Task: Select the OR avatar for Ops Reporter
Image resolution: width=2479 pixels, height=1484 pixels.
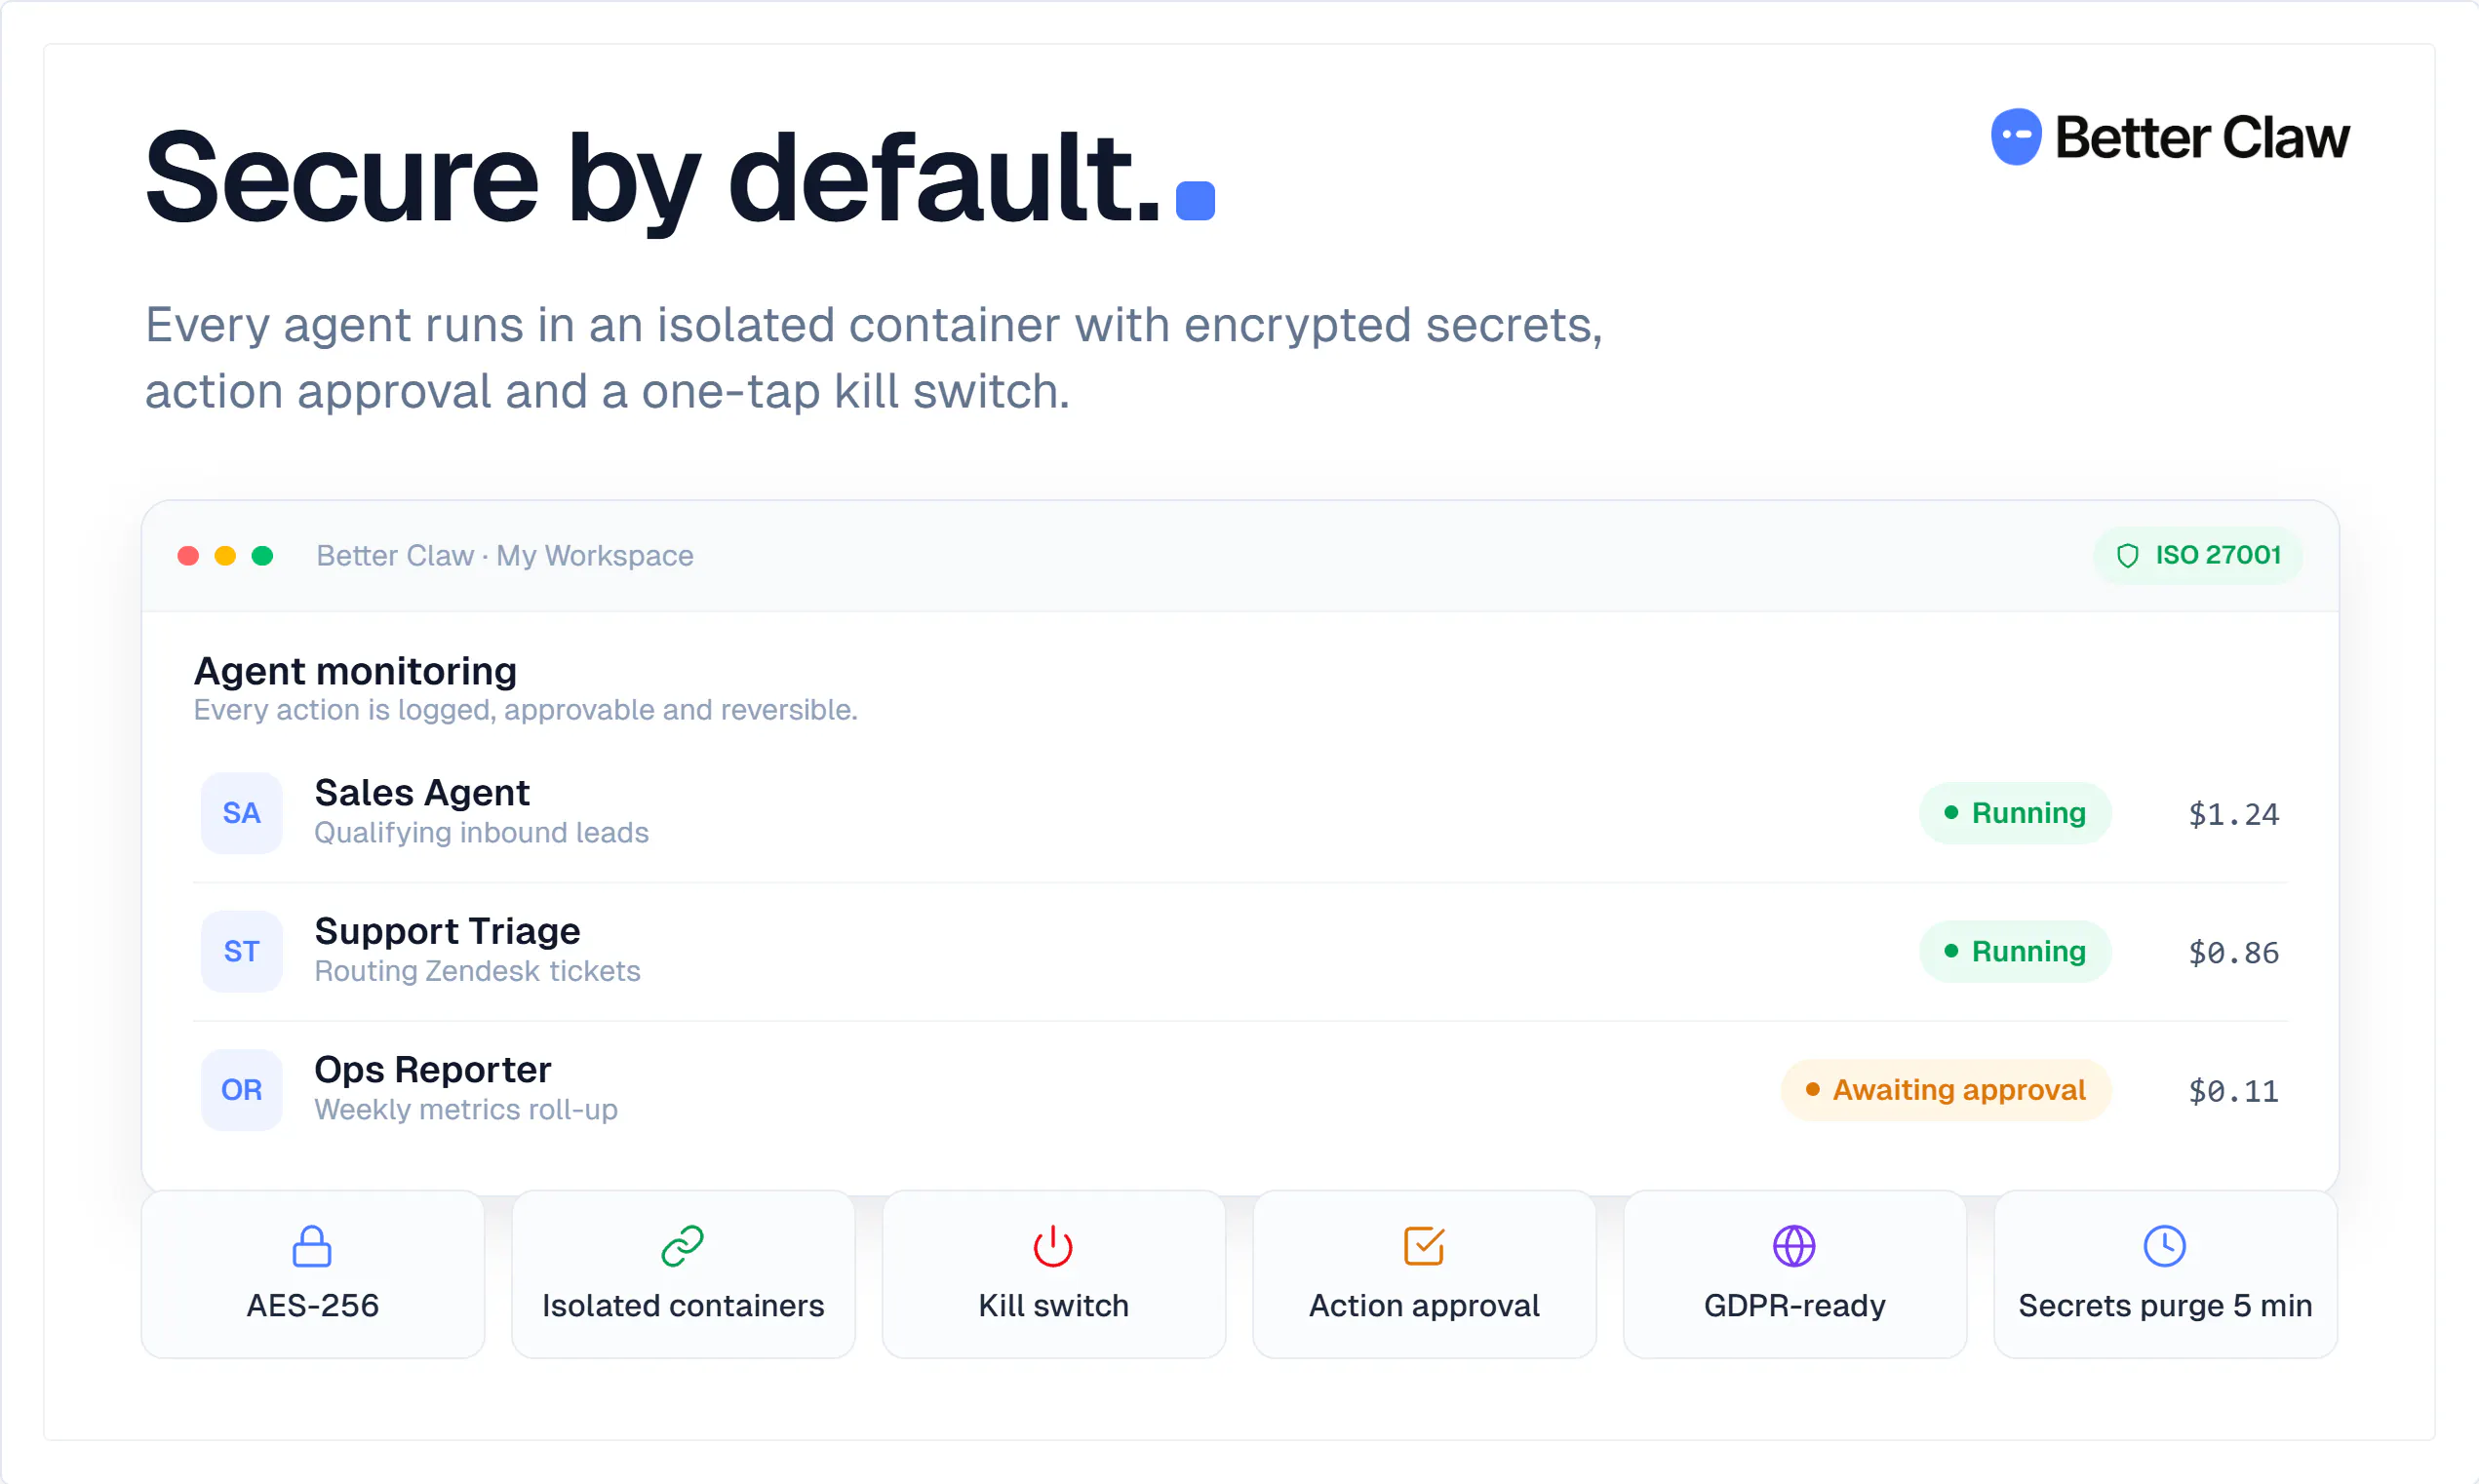Action: (x=242, y=1090)
